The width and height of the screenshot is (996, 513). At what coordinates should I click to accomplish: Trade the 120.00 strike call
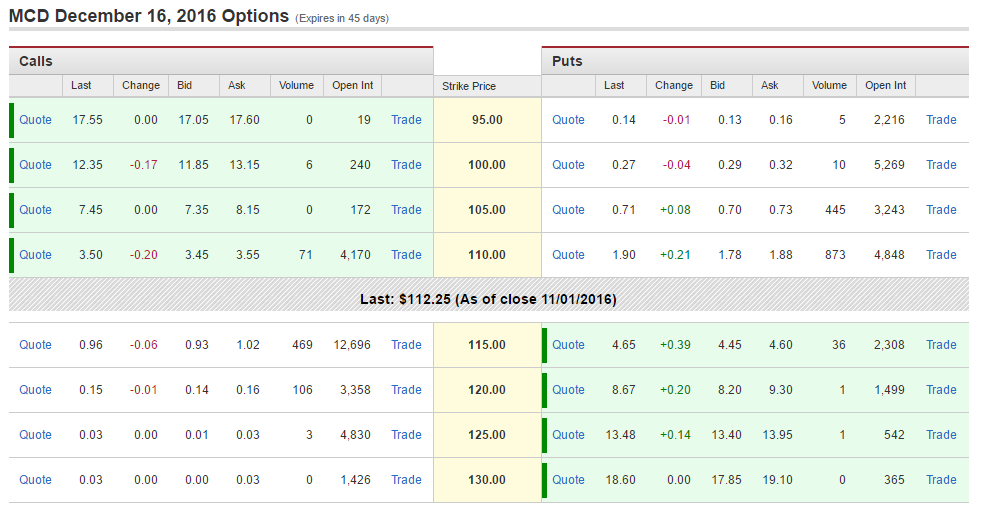406,390
